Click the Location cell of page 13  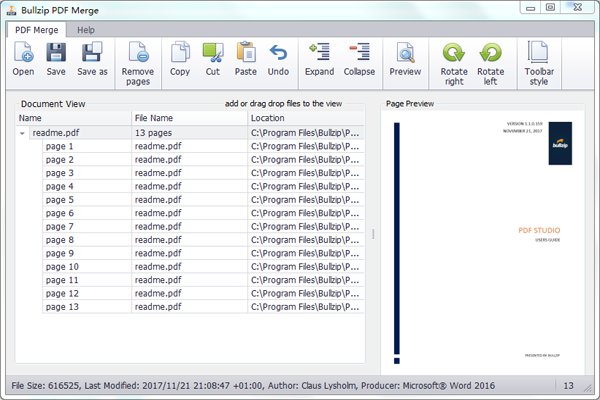(306, 307)
